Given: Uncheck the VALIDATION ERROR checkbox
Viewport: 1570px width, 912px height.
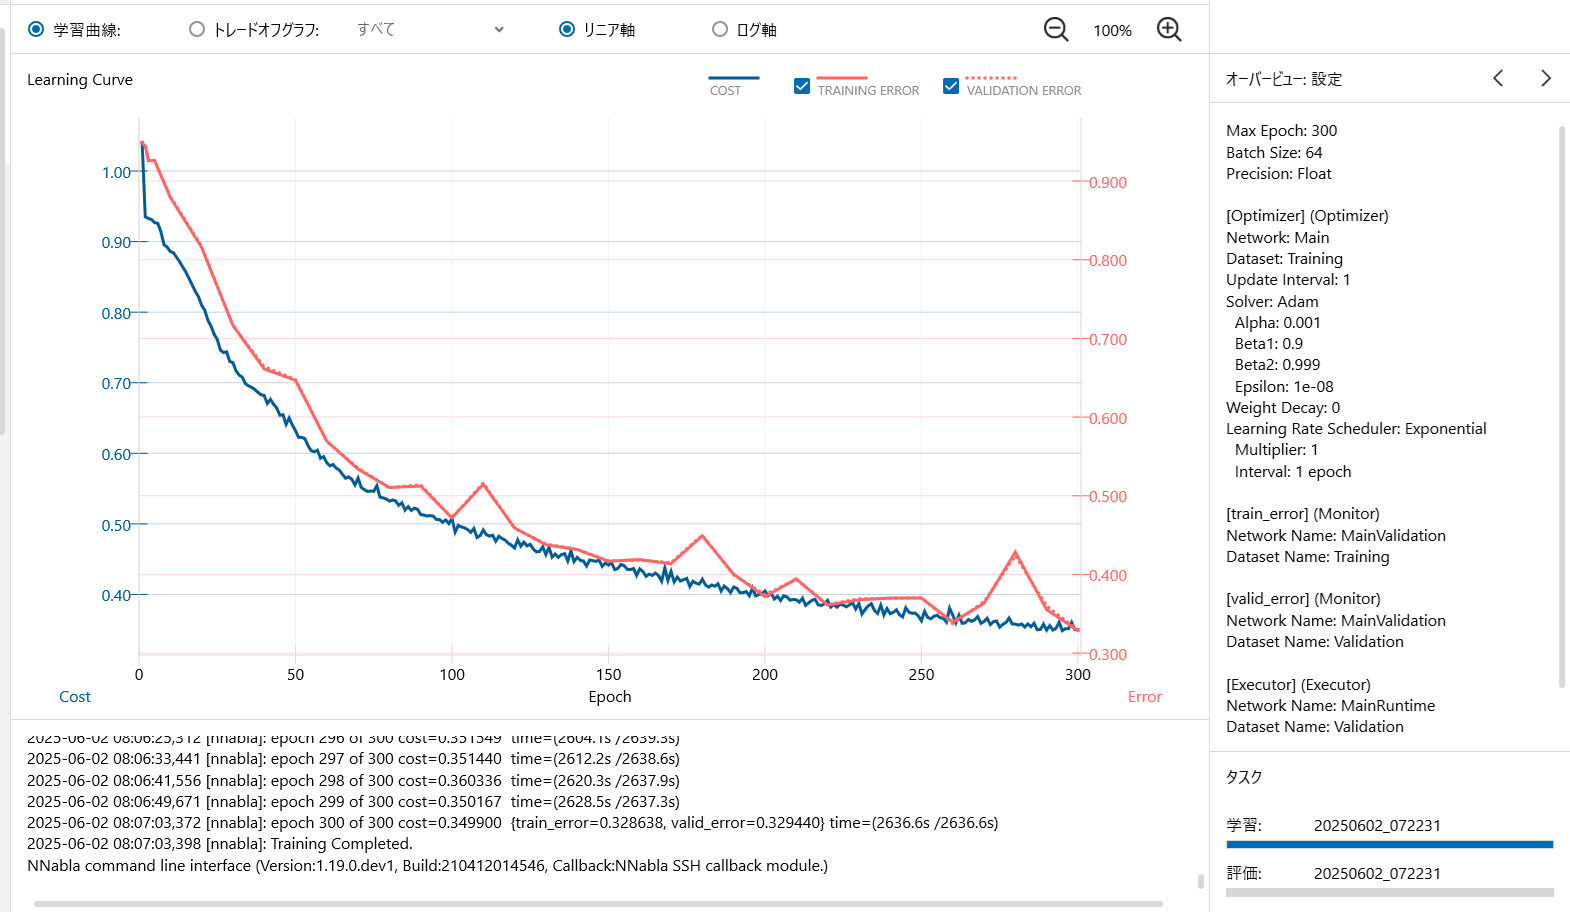Looking at the screenshot, I should click(x=951, y=87).
